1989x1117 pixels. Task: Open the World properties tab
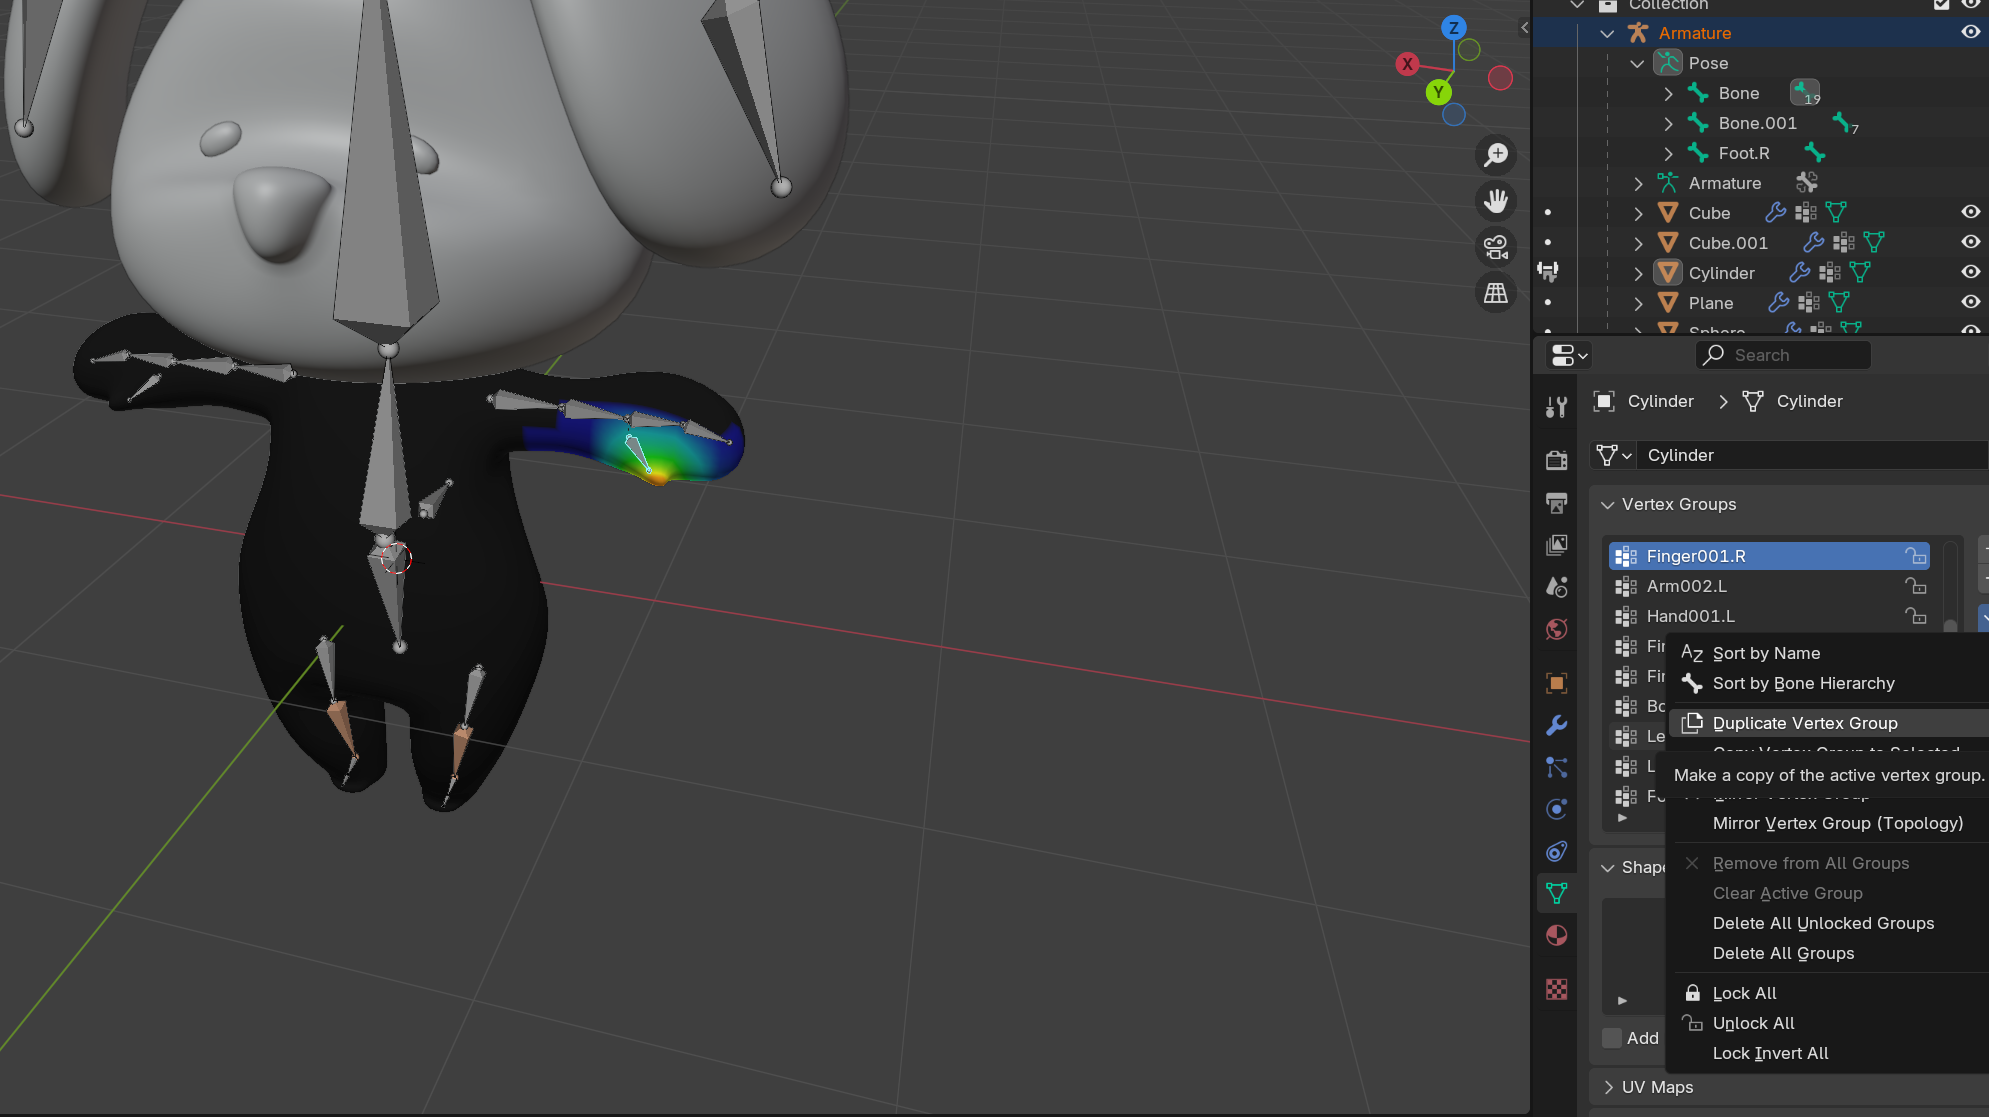click(1556, 630)
